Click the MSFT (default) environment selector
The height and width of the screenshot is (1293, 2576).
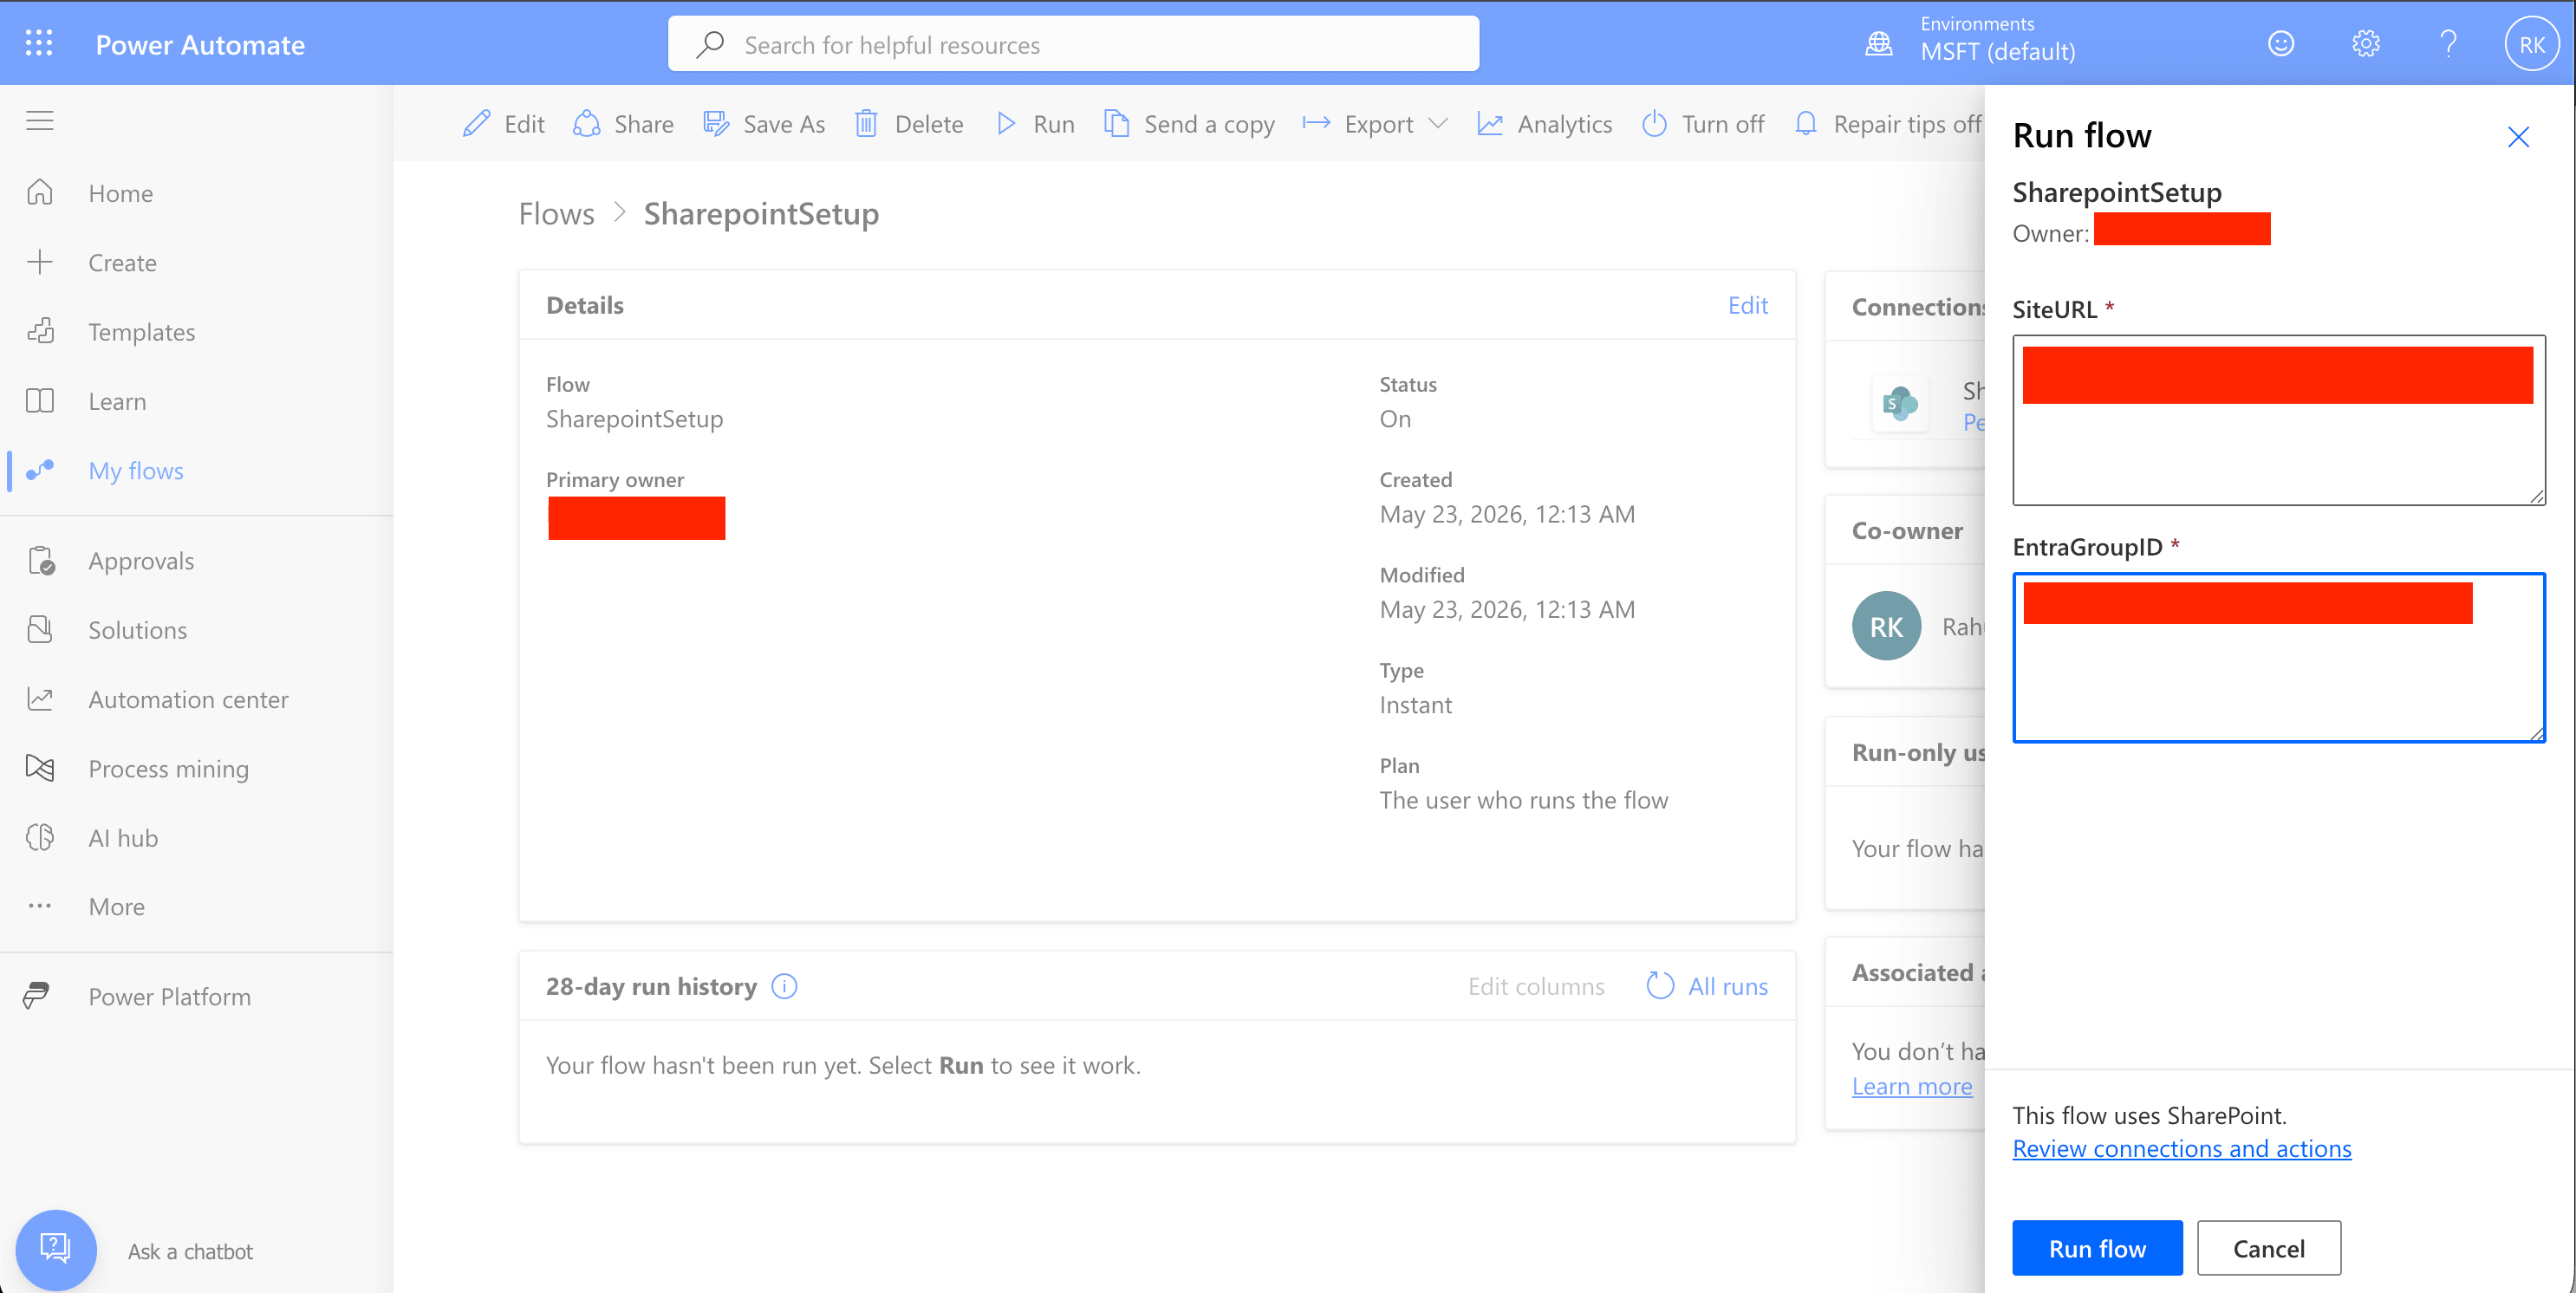tap(1997, 51)
